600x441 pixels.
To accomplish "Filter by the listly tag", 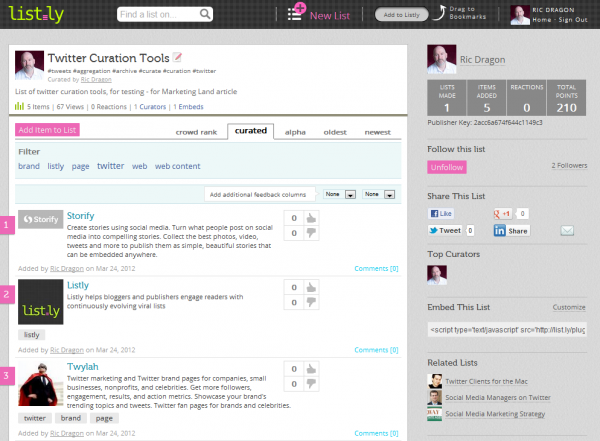I will [55, 166].
